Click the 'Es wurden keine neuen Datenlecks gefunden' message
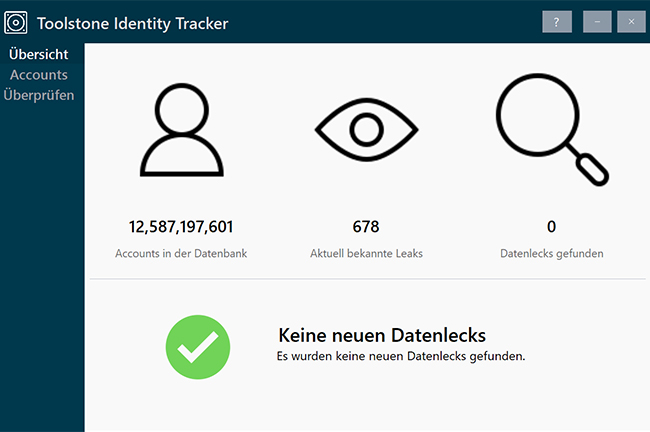The height and width of the screenshot is (432, 650). coord(401,355)
